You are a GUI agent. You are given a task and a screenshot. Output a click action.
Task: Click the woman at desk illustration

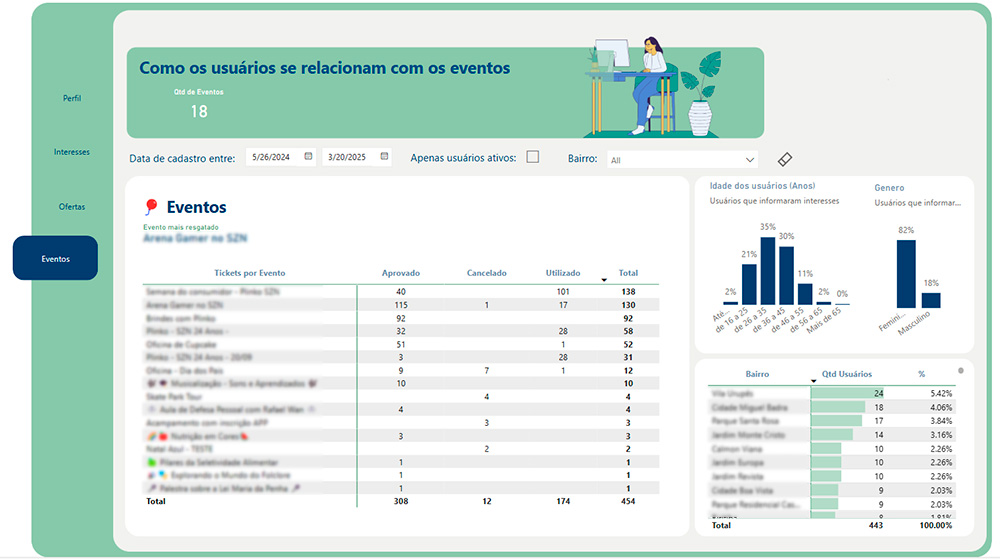click(x=640, y=85)
